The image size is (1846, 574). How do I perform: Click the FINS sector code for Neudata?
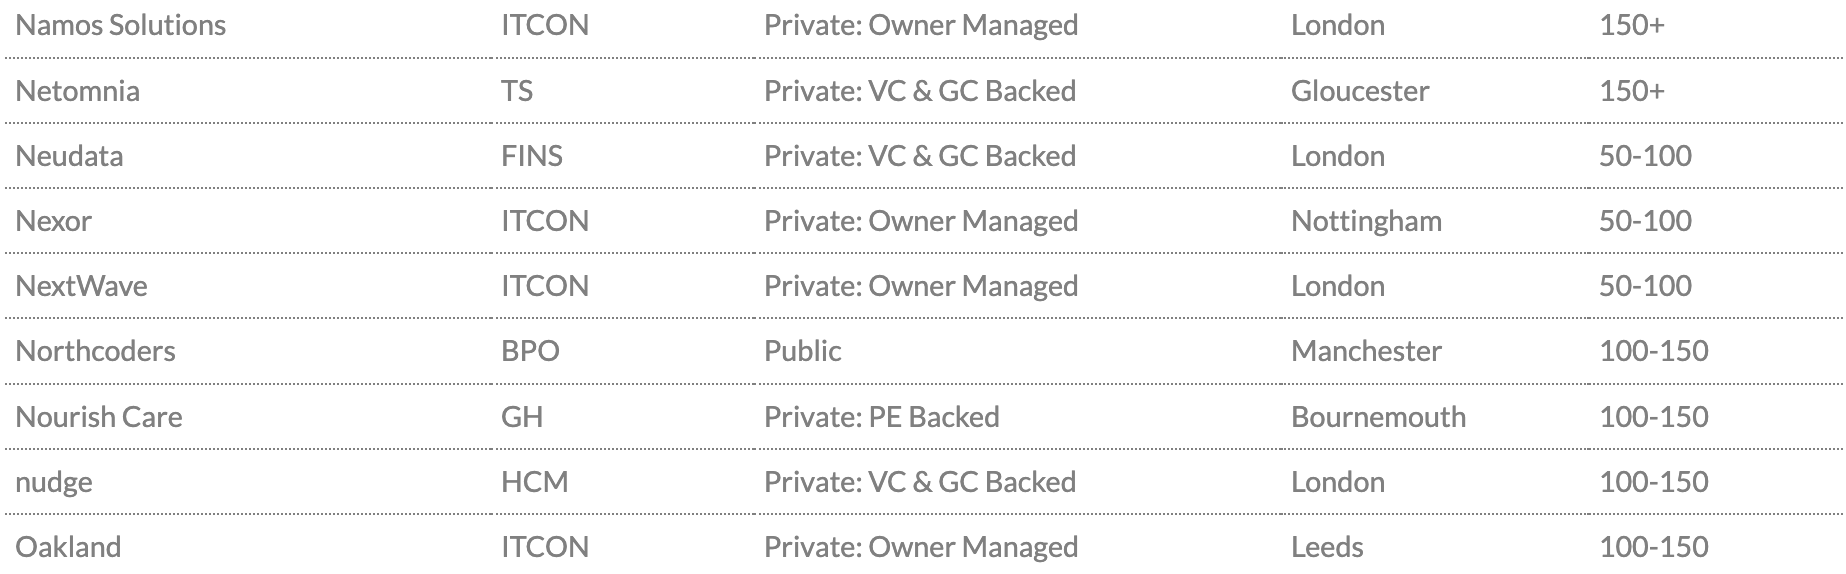point(531,156)
